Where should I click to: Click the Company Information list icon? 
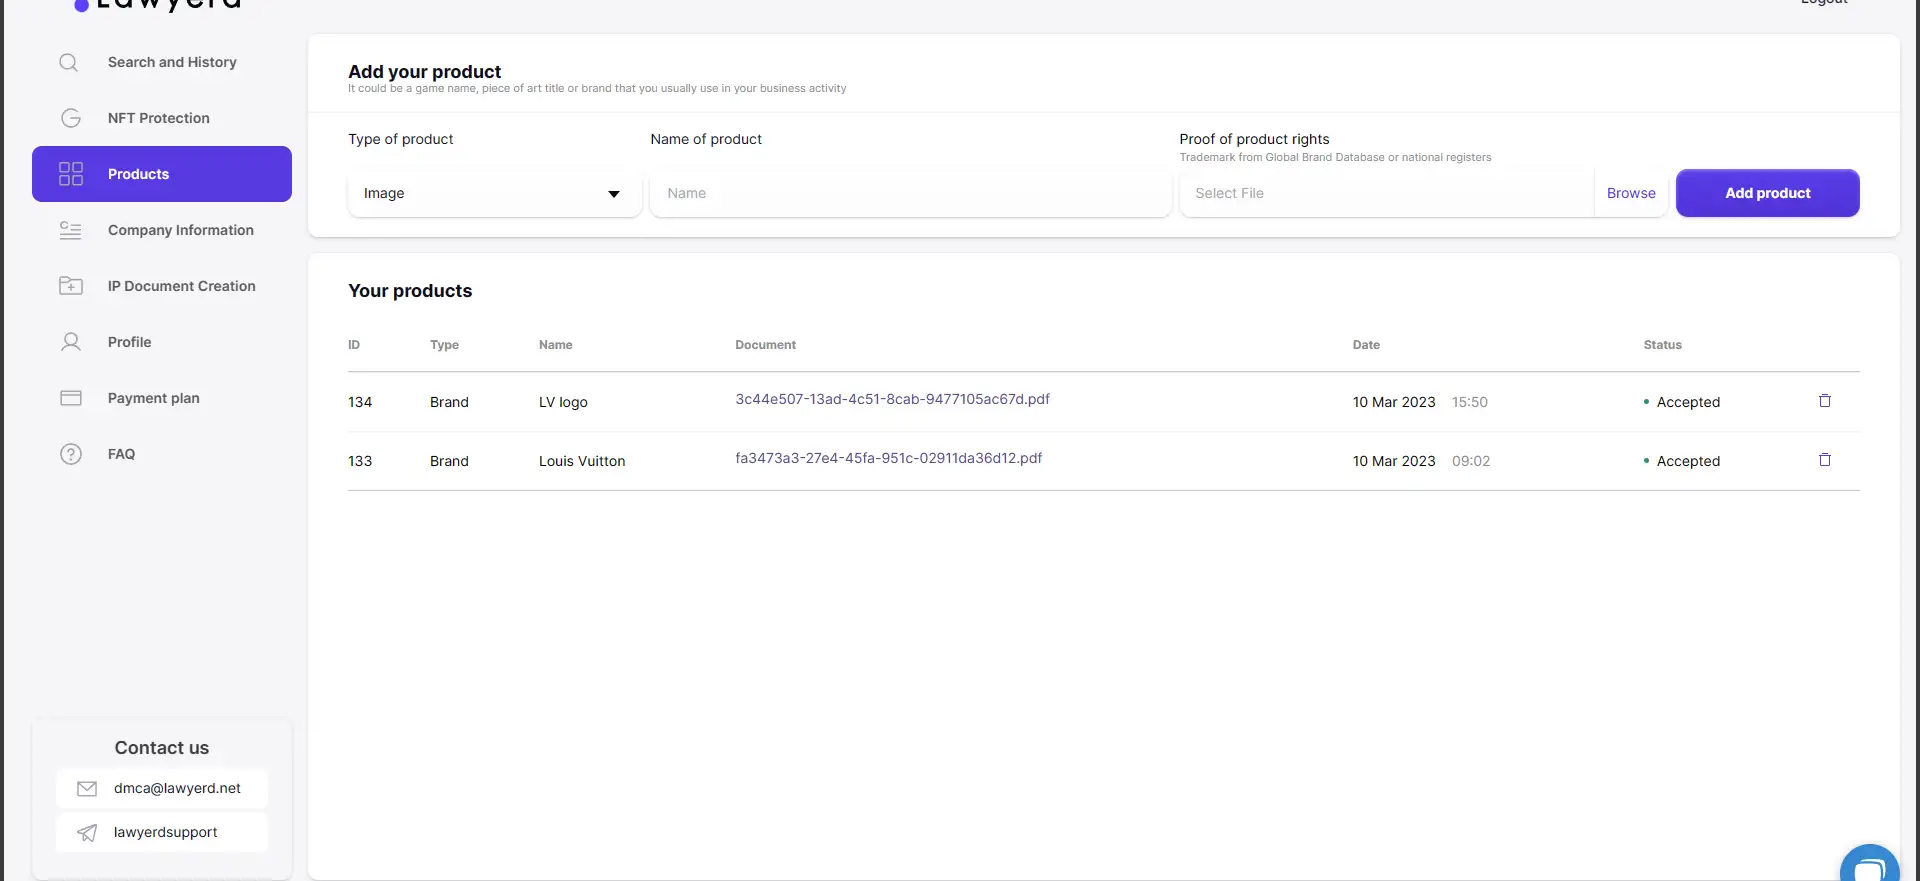click(71, 230)
